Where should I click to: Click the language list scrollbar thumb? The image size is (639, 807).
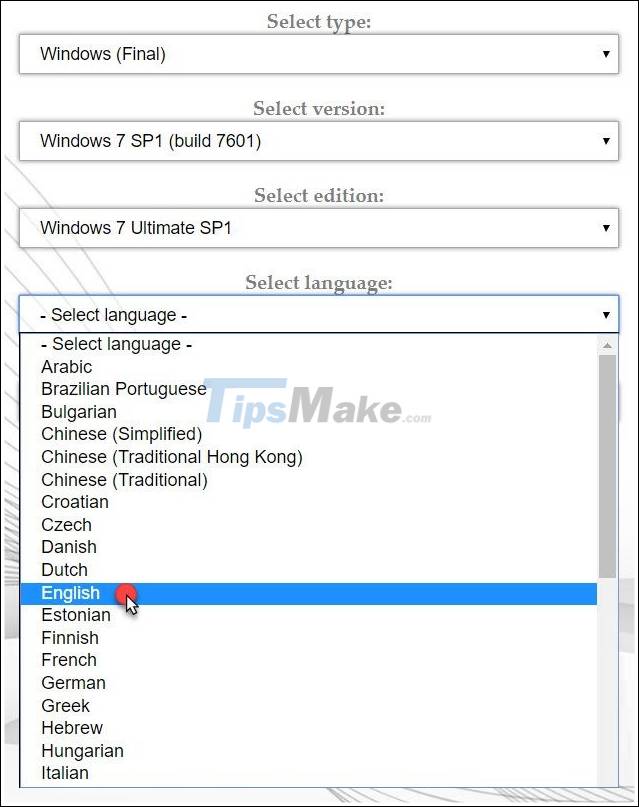pyautogui.click(x=608, y=466)
